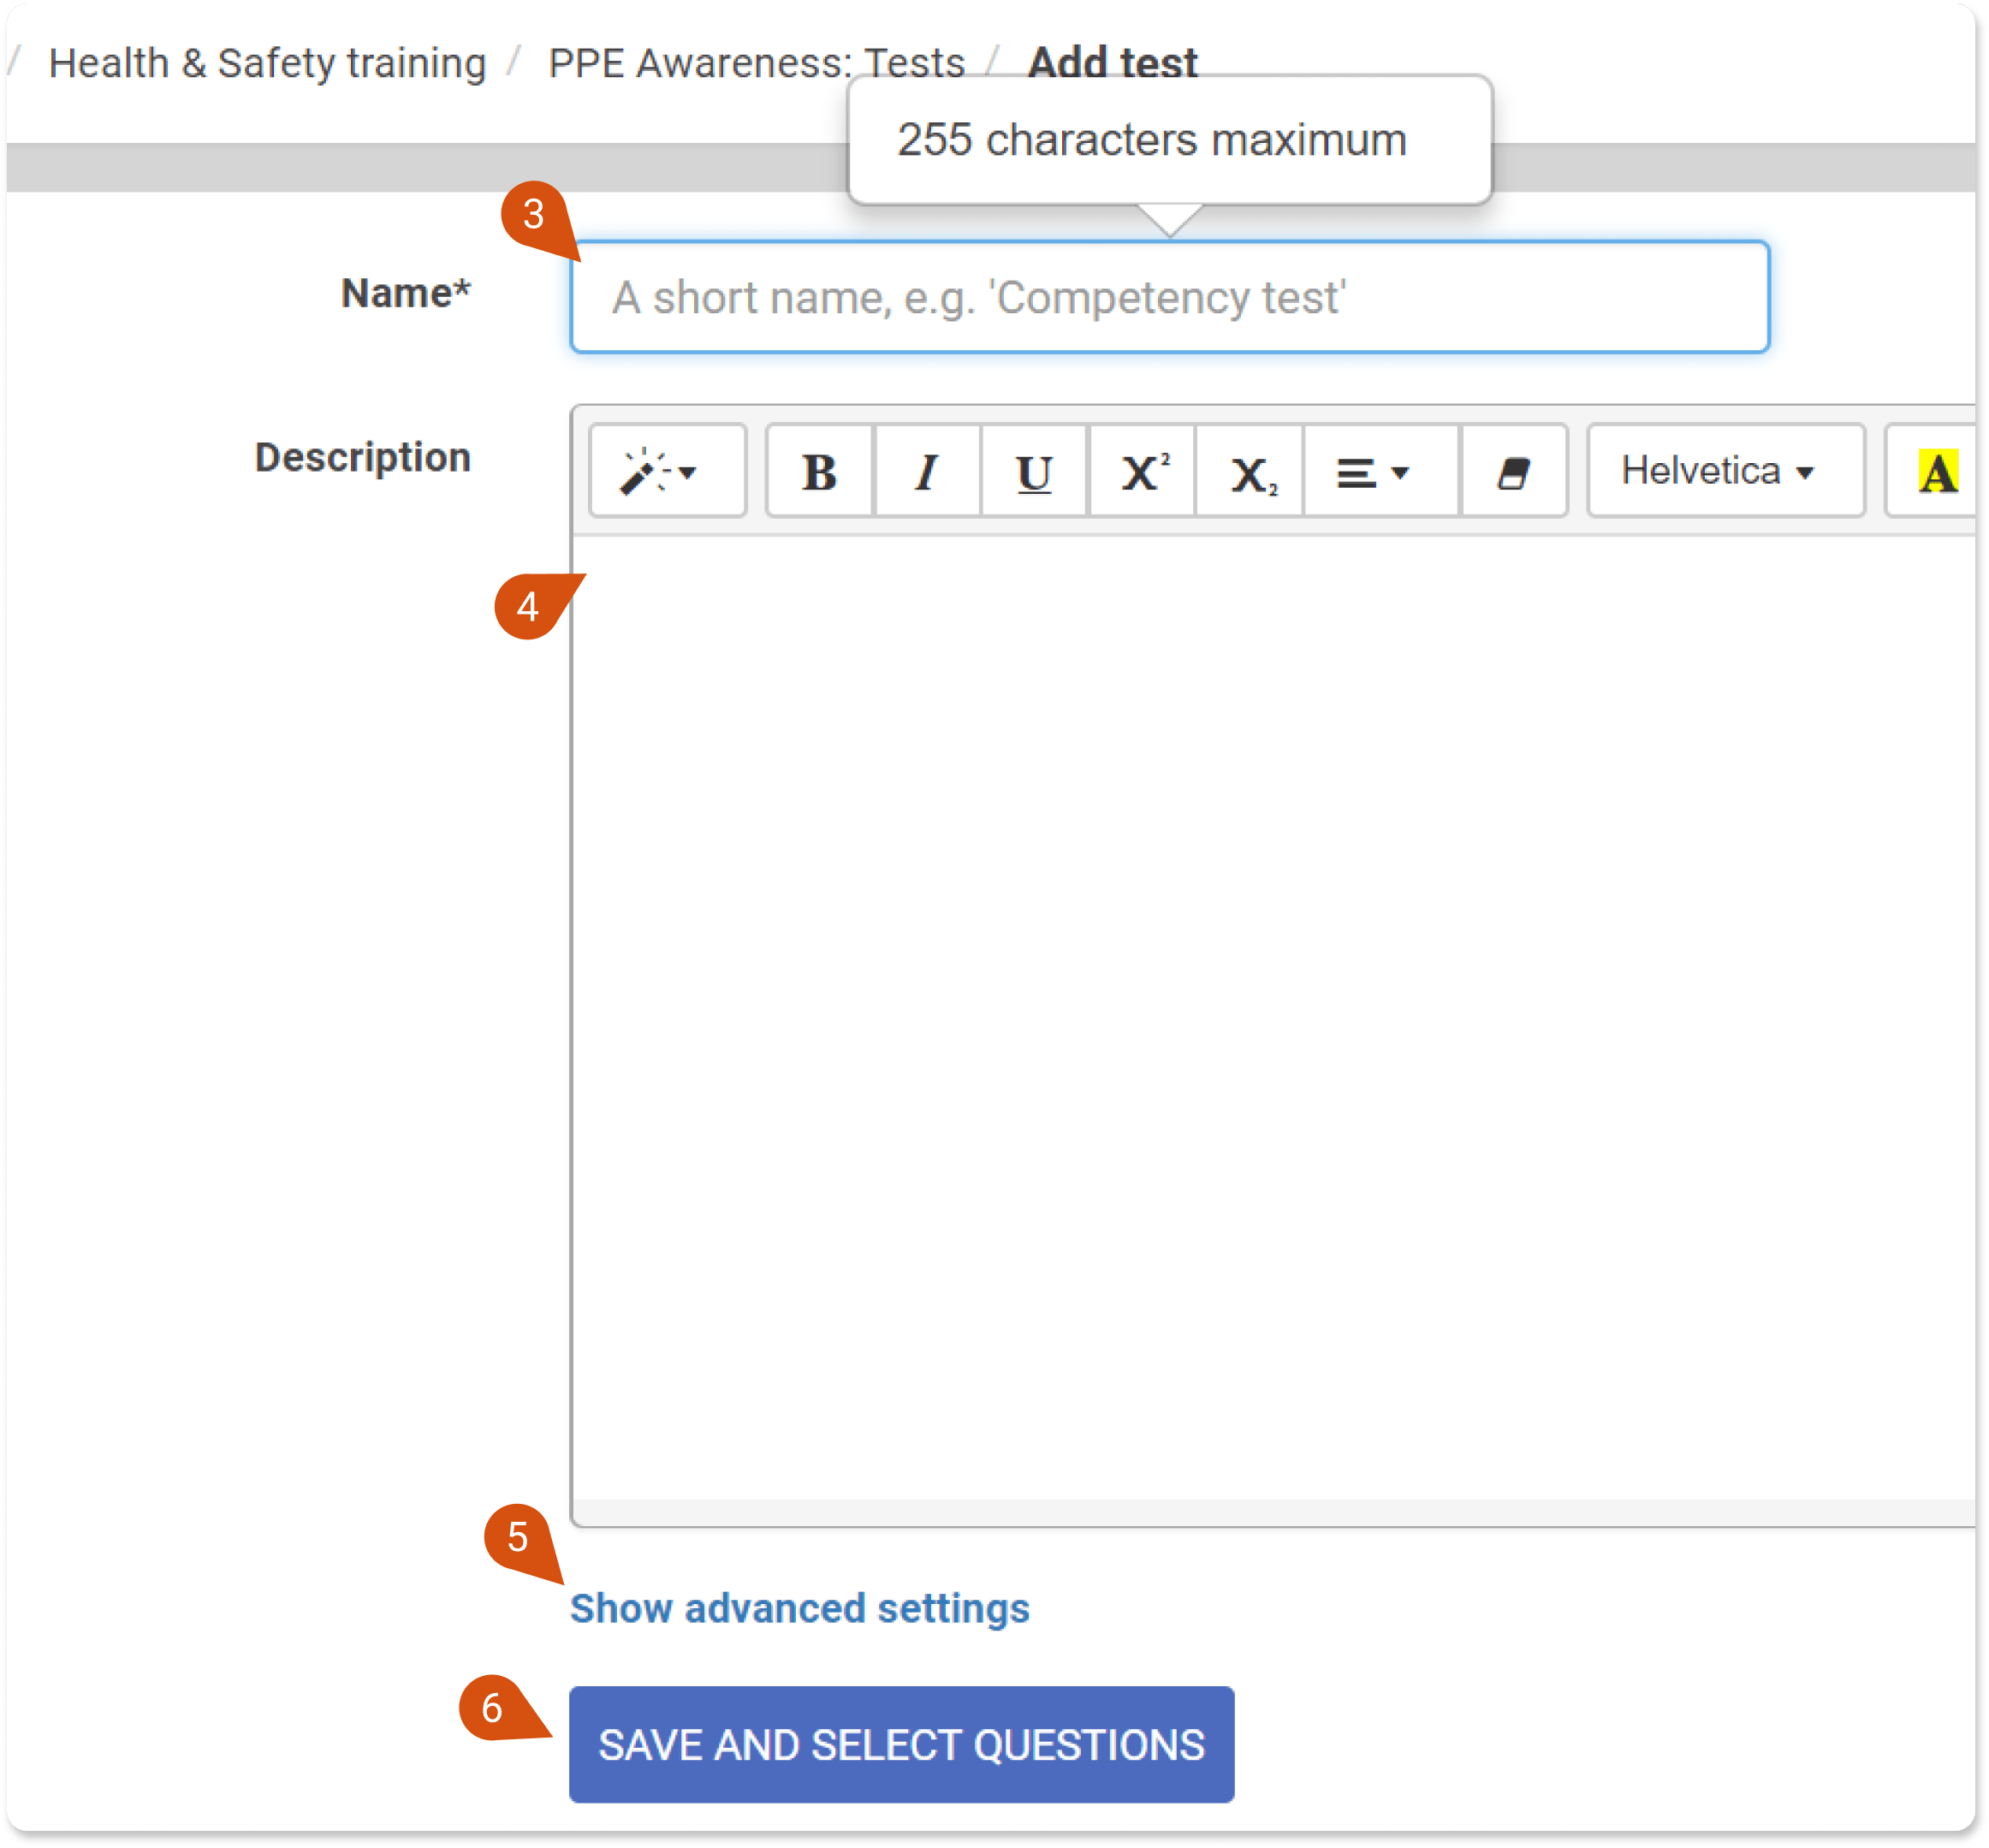
Task: Toggle underline formatting
Action: [1034, 472]
